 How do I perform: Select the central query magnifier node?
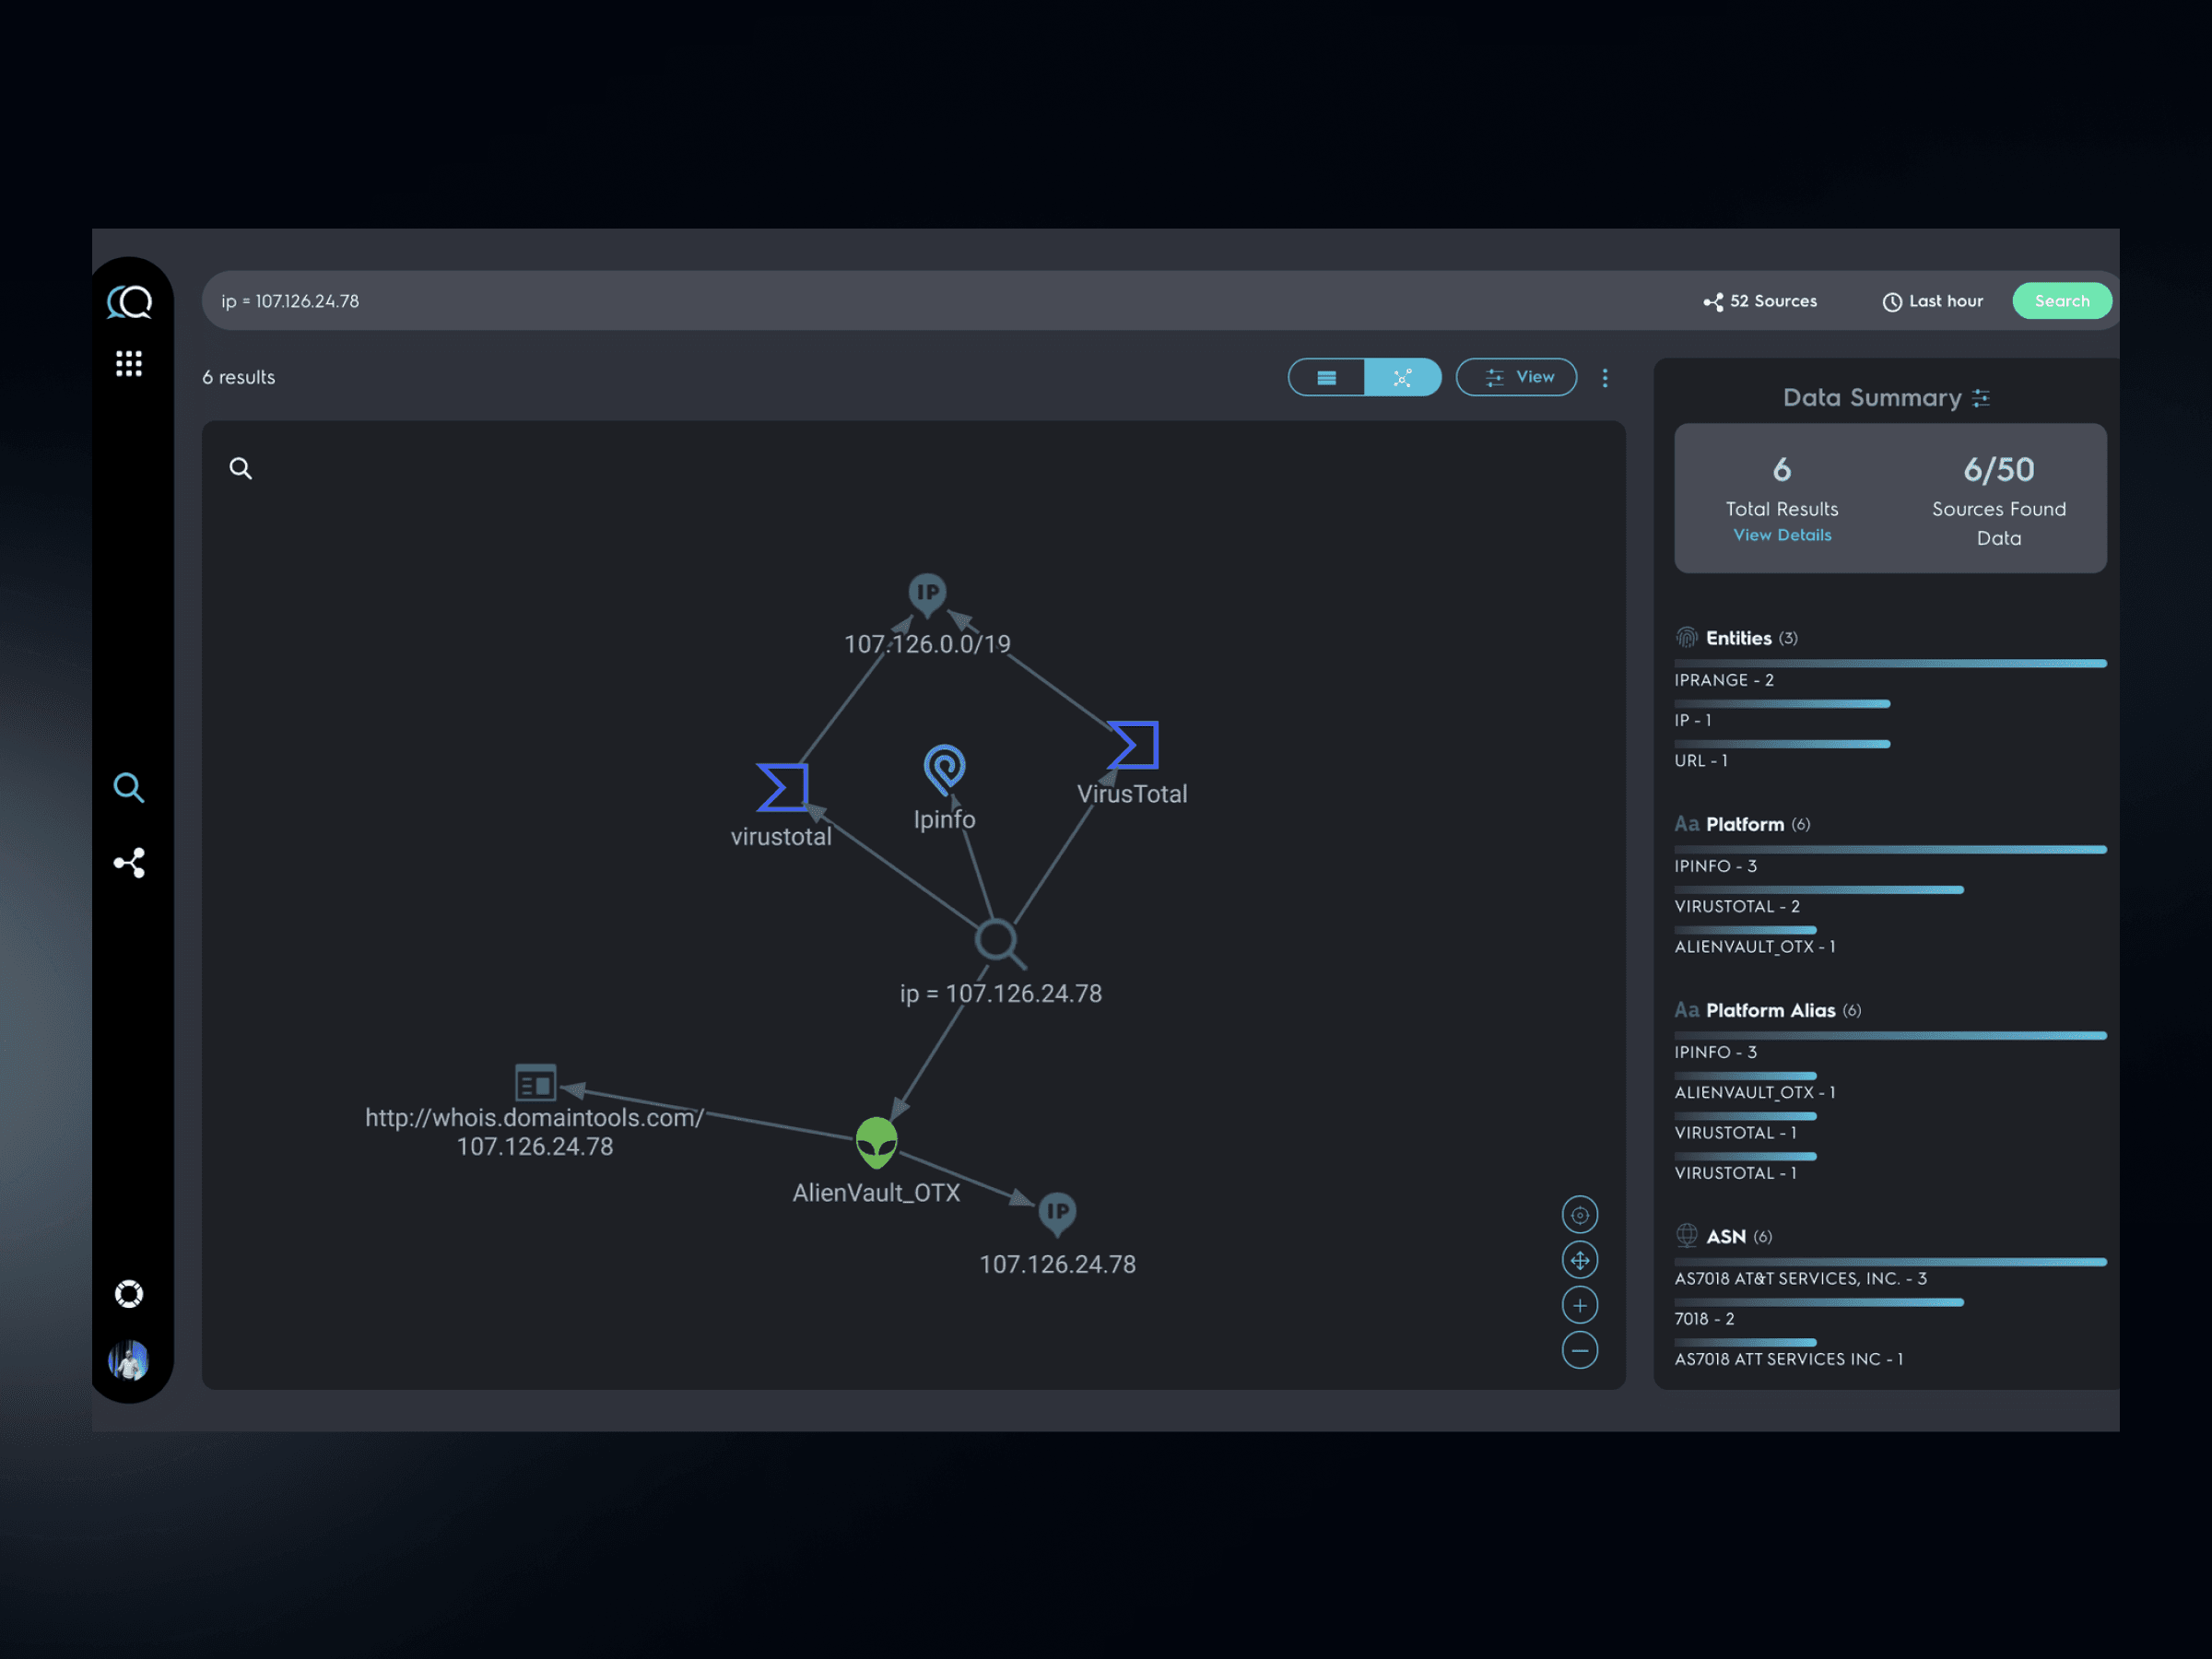click(x=998, y=942)
